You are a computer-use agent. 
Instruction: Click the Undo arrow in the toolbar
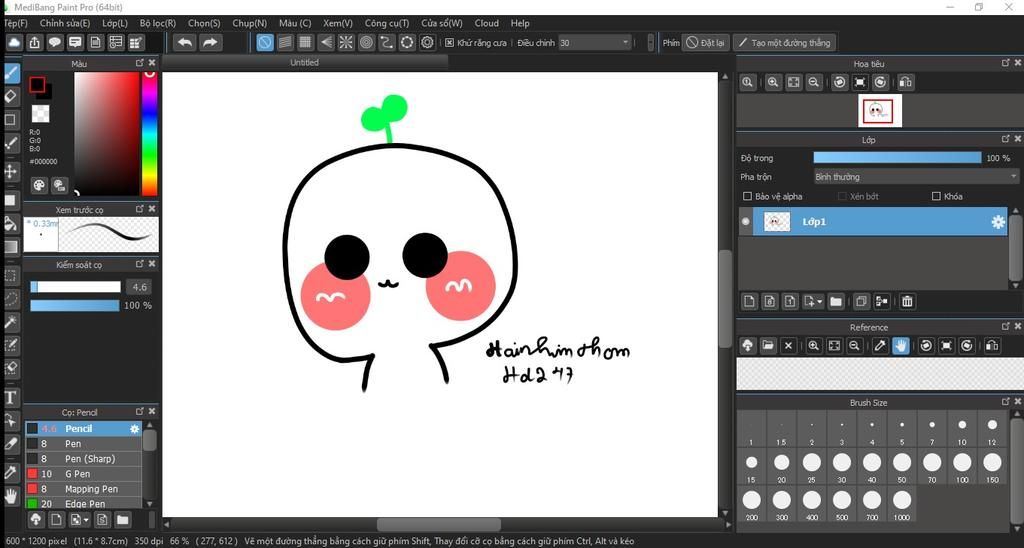tap(184, 42)
